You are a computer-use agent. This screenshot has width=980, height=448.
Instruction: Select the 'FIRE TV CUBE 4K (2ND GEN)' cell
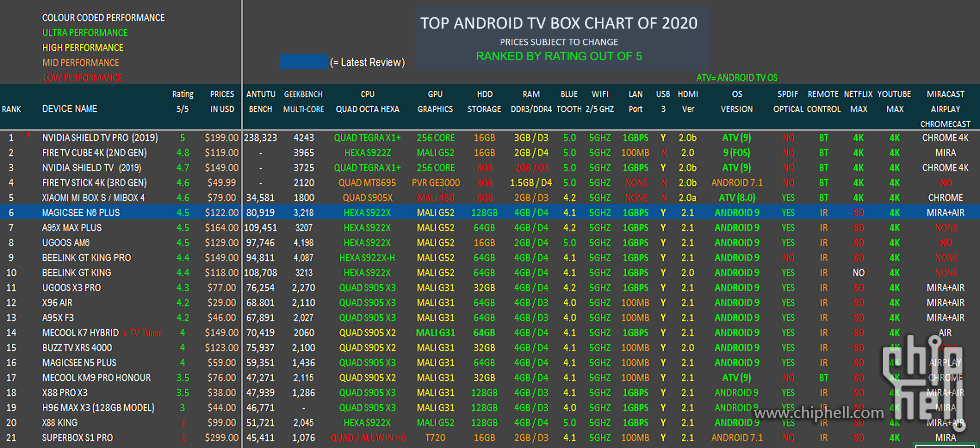tap(94, 152)
